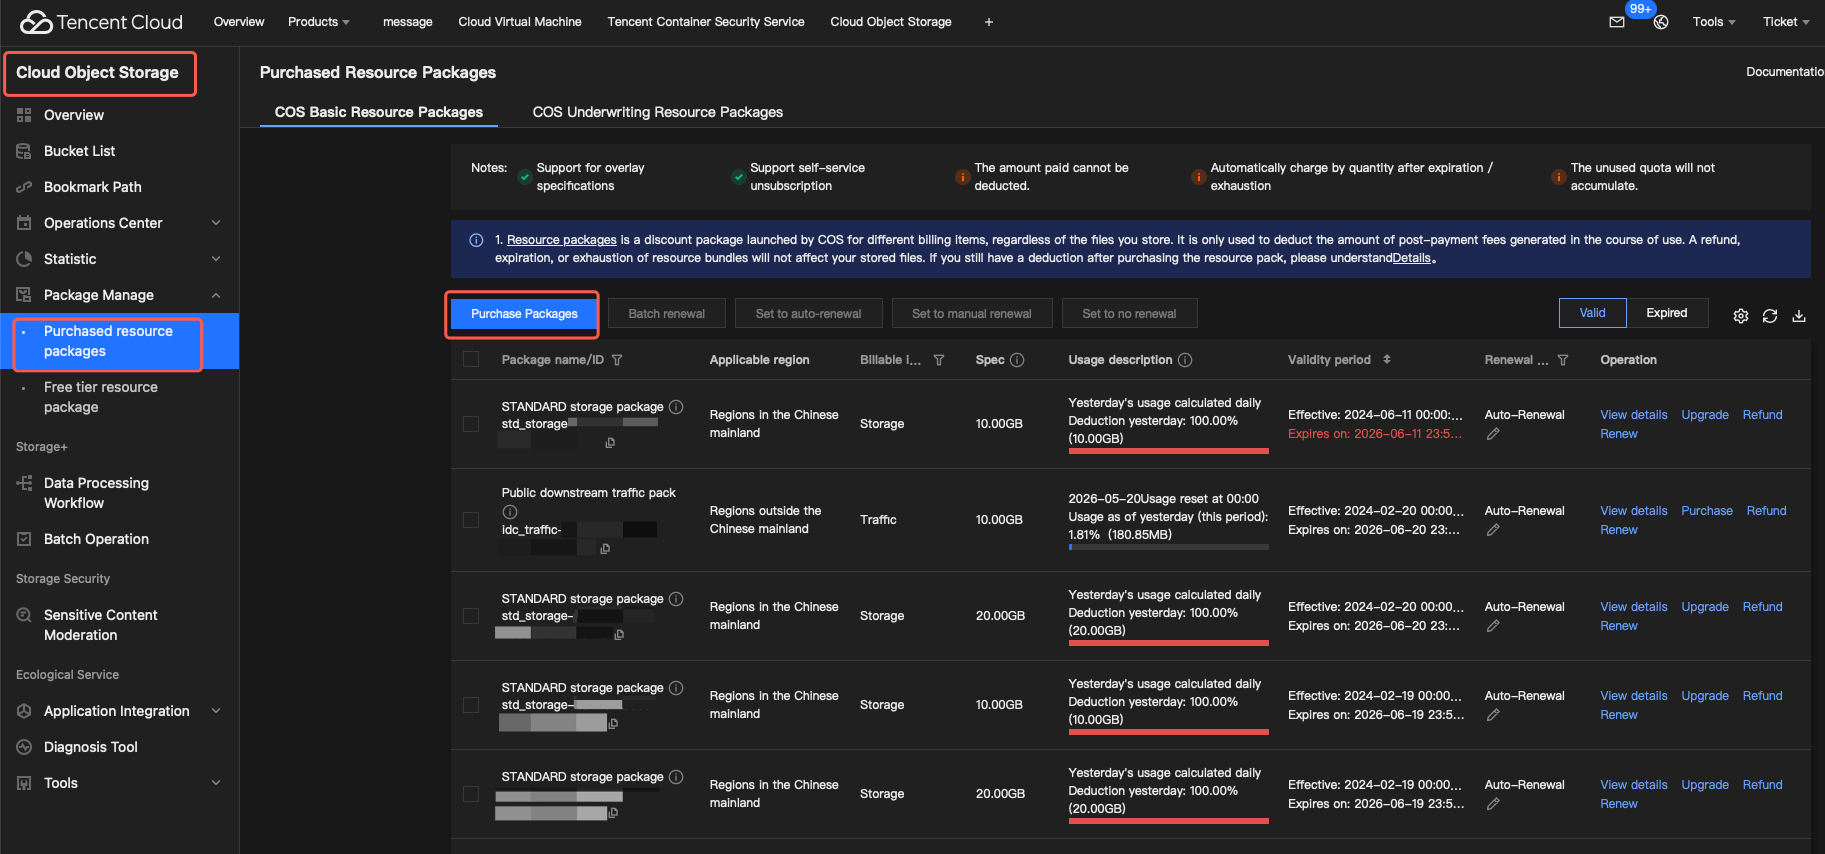Open the Products dropdown

(319, 22)
